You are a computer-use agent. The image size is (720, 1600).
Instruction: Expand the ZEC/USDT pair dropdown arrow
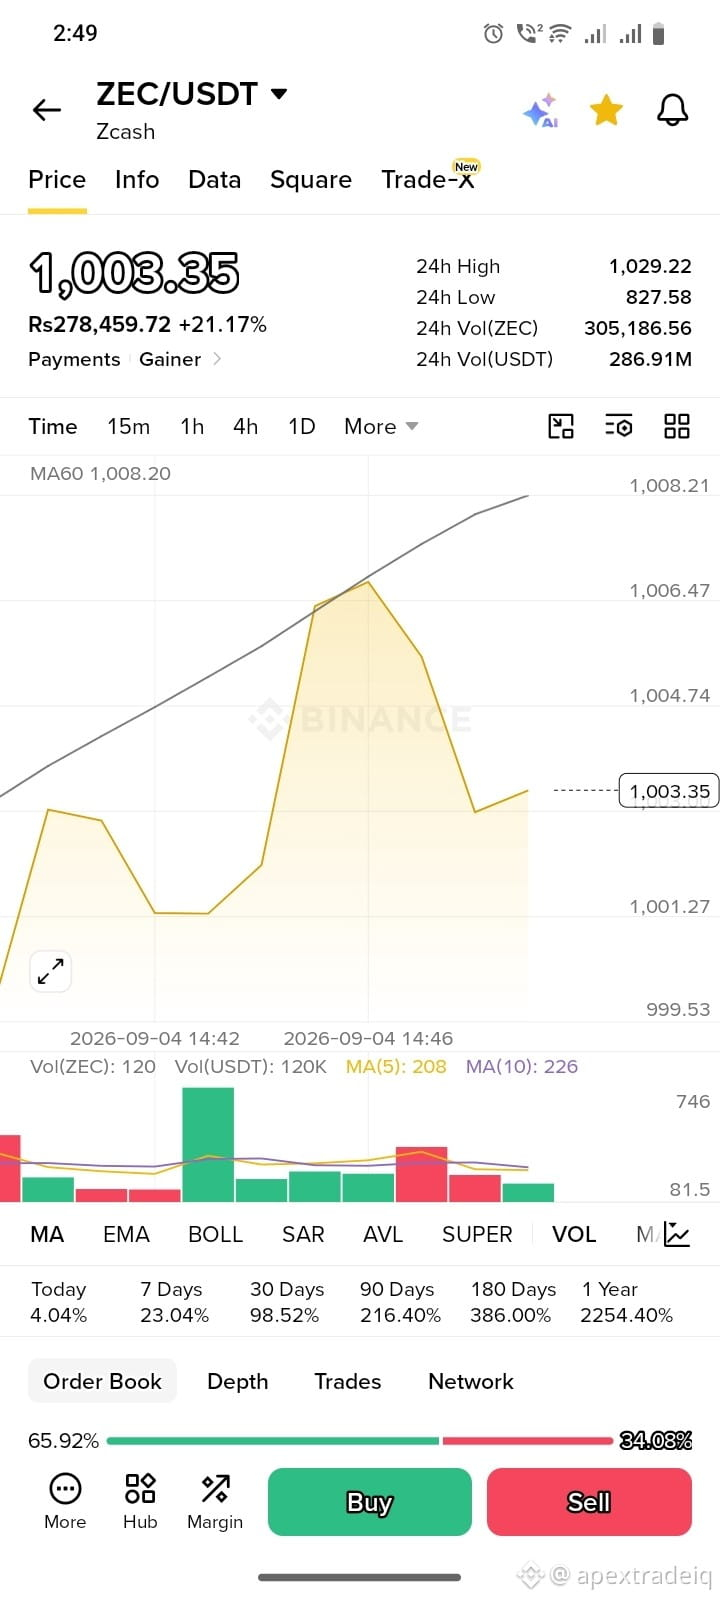[x=279, y=94]
